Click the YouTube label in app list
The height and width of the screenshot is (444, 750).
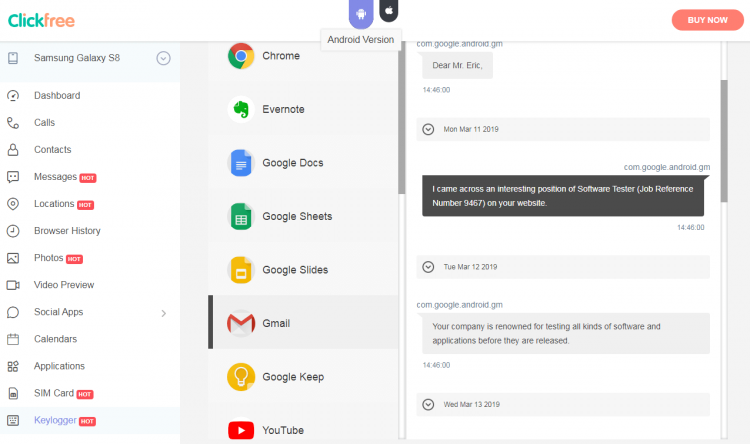point(283,431)
